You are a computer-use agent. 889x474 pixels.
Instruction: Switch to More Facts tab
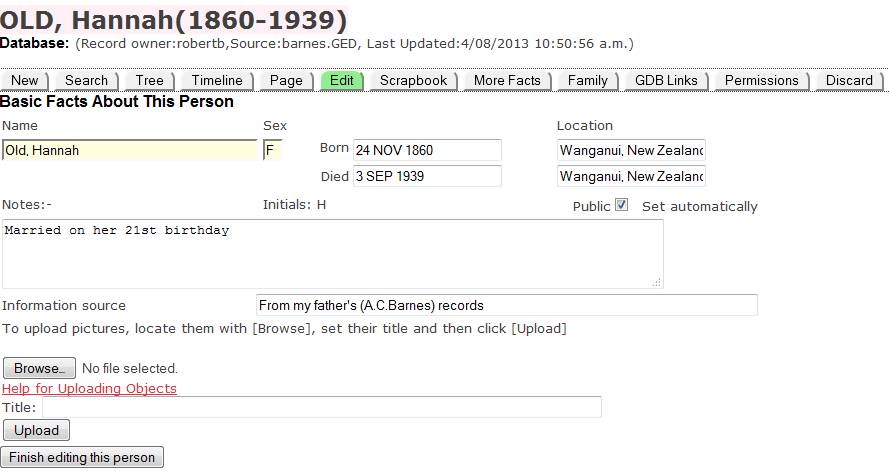(507, 81)
